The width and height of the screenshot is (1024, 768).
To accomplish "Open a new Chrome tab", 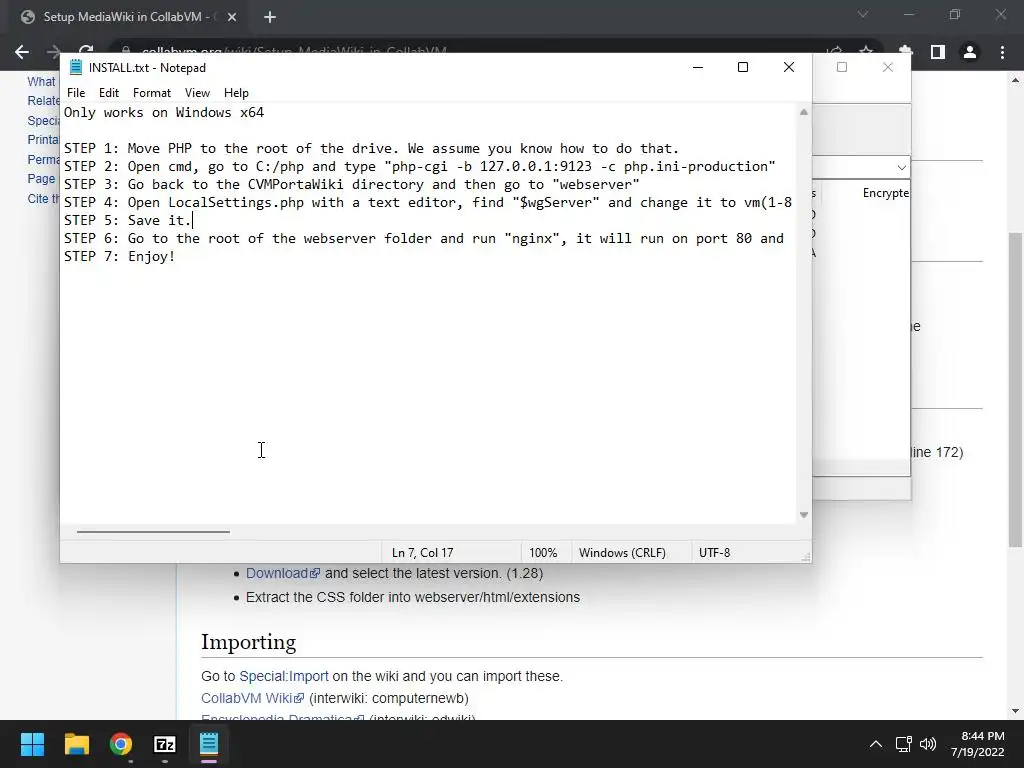I will 270,17.
